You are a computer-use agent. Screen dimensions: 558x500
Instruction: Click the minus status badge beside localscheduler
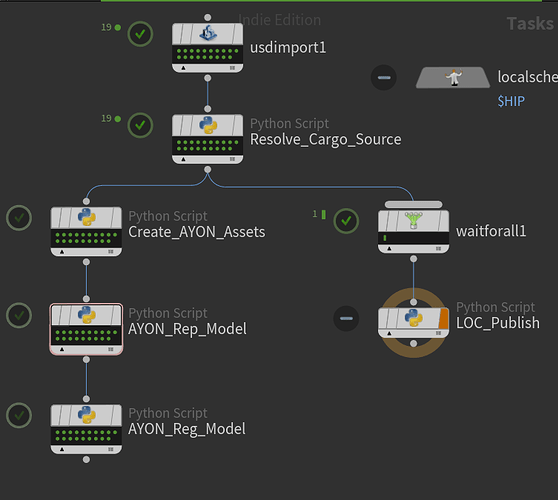coord(384,78)
